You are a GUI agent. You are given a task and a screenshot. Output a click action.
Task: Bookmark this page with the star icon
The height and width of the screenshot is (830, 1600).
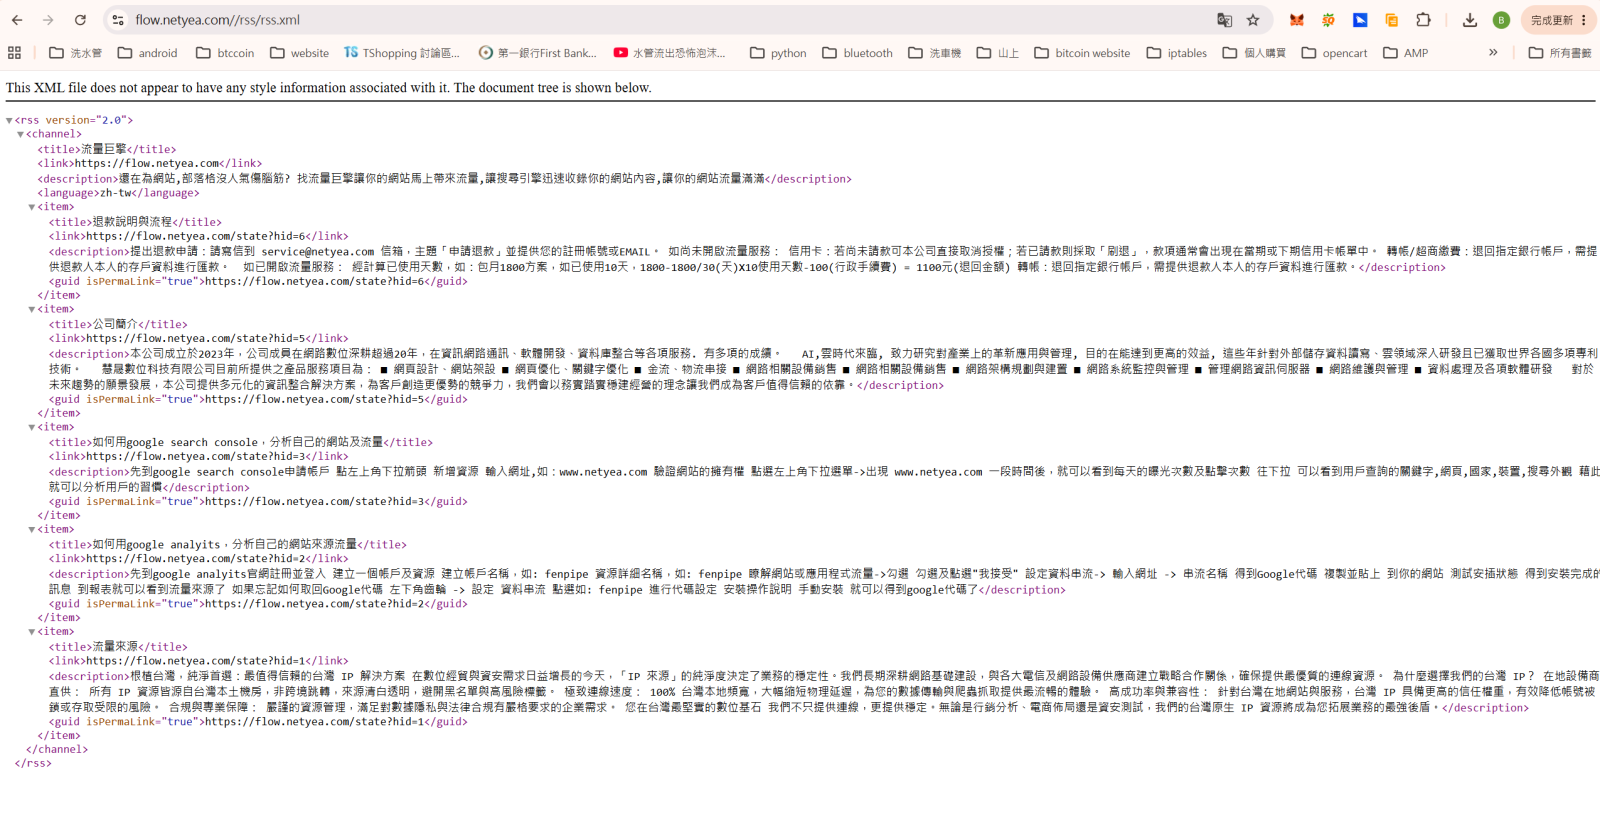(x=1253, y=20)
